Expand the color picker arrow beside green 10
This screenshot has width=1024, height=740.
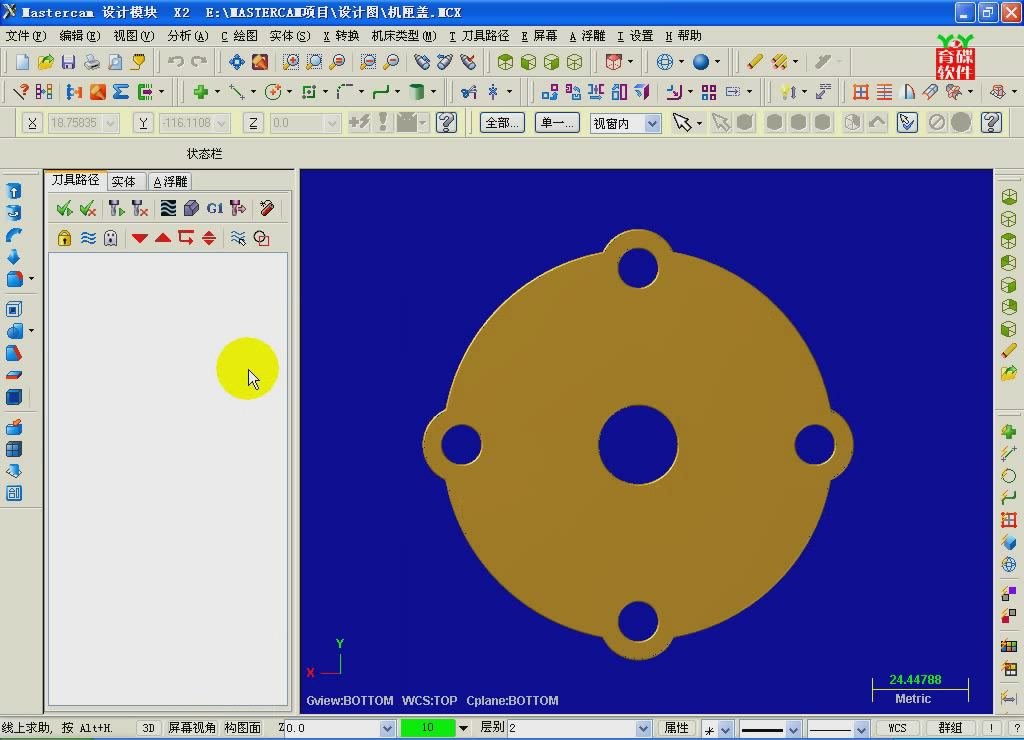pyautogui.click(x=463, y=728)
